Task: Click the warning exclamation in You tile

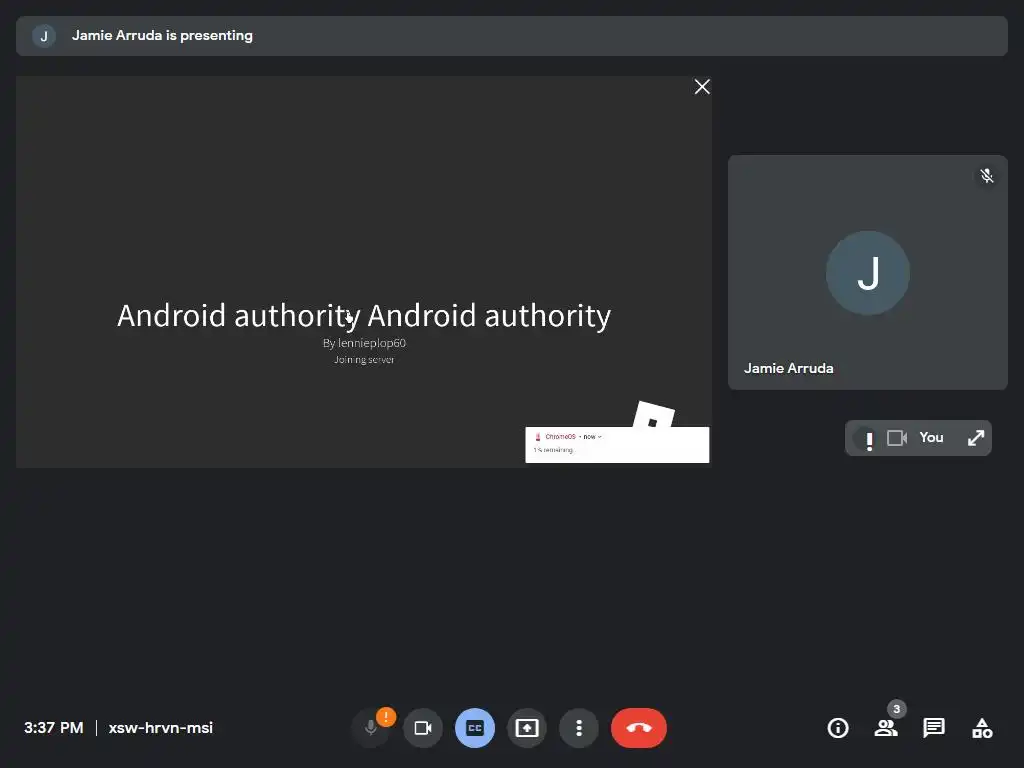Action: [869, 441]
